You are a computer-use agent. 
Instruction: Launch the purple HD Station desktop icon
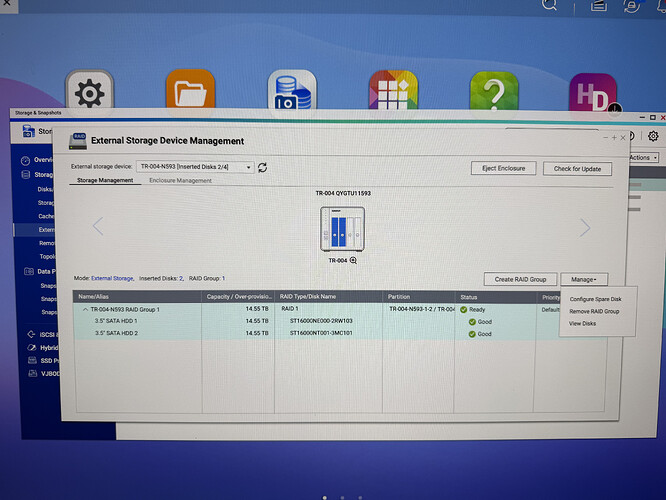pyautogui.click(x=593, y=93)
